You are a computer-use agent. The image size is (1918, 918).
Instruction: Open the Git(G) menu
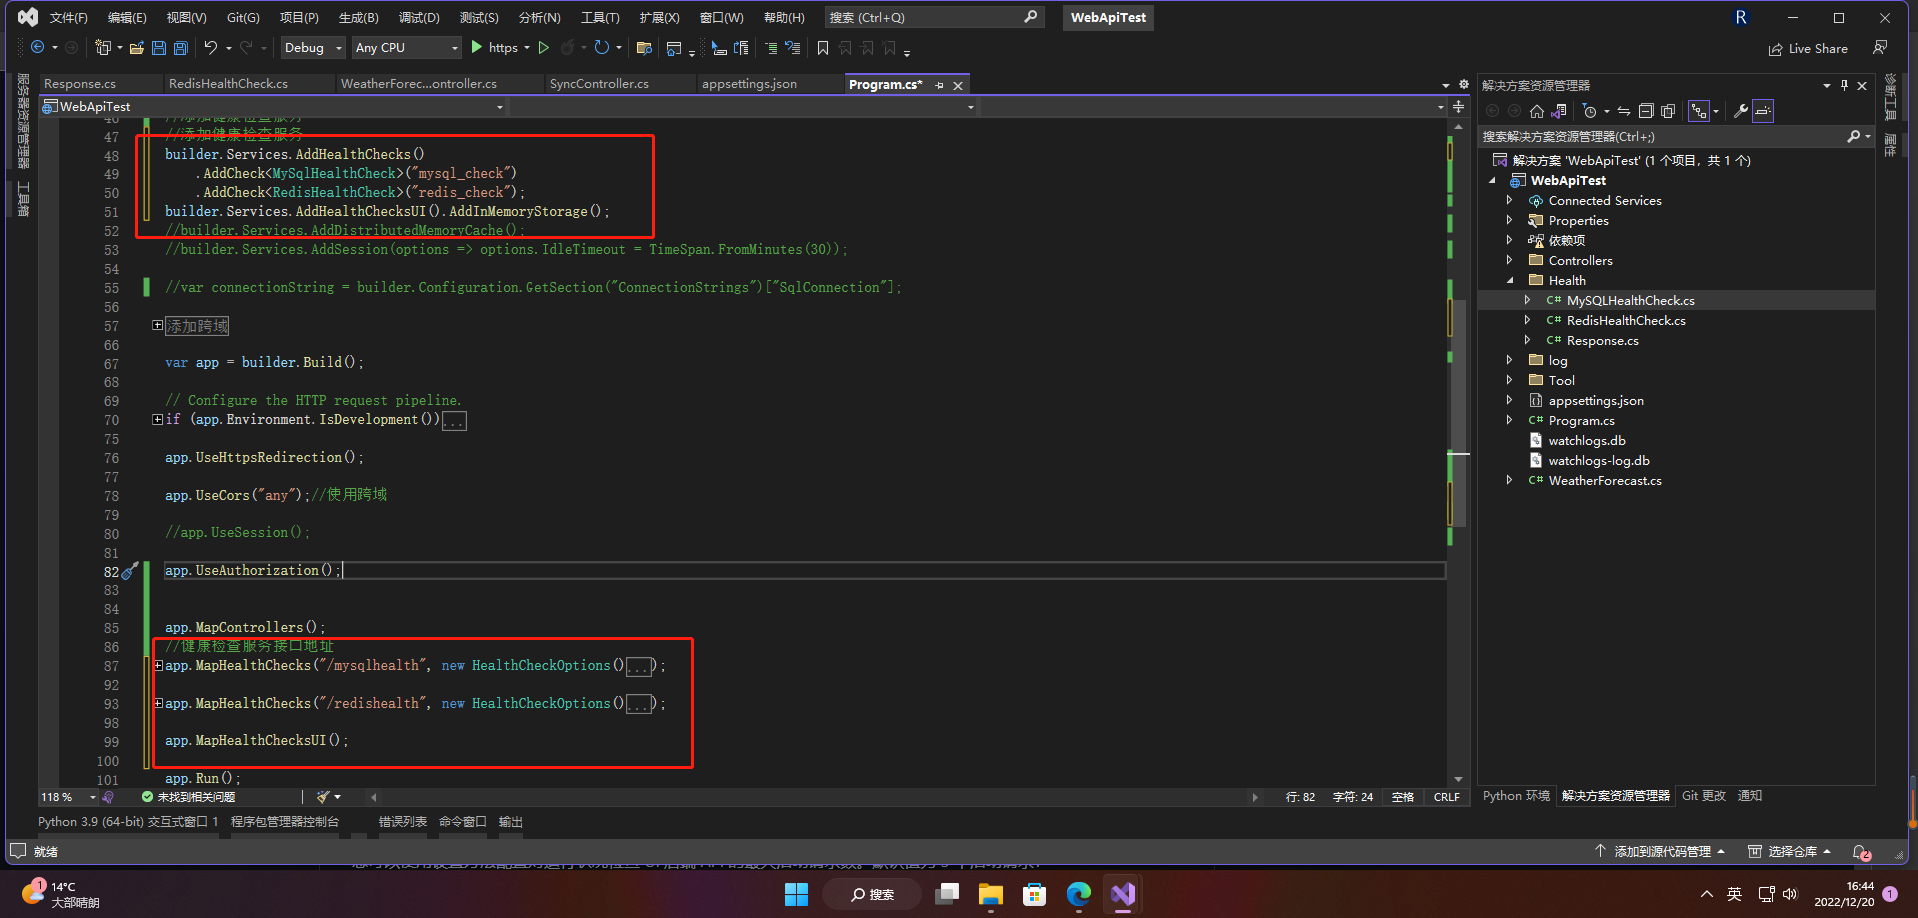(243, 17)
